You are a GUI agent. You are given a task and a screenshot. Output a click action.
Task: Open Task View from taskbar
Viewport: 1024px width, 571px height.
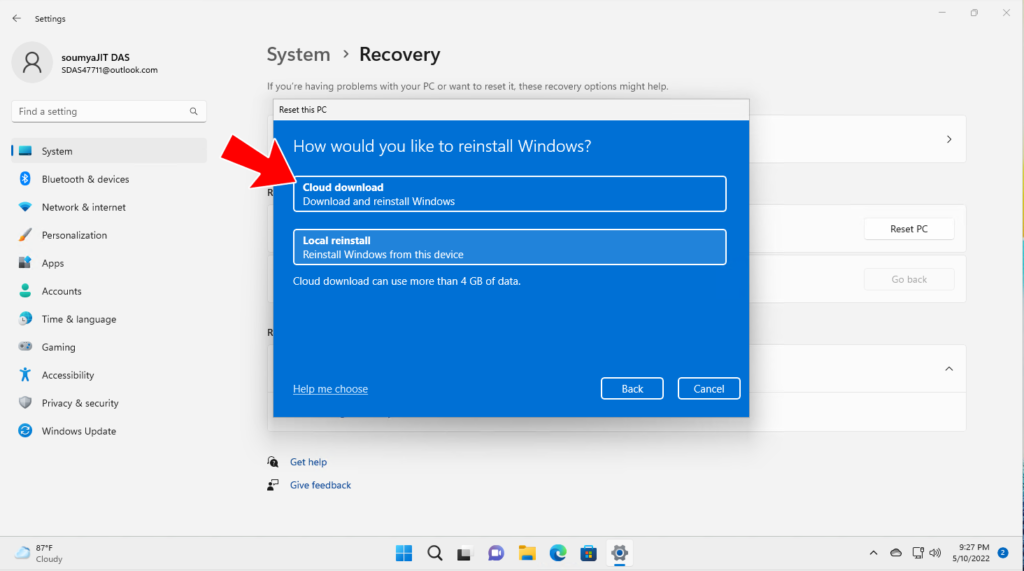(464, 553)
